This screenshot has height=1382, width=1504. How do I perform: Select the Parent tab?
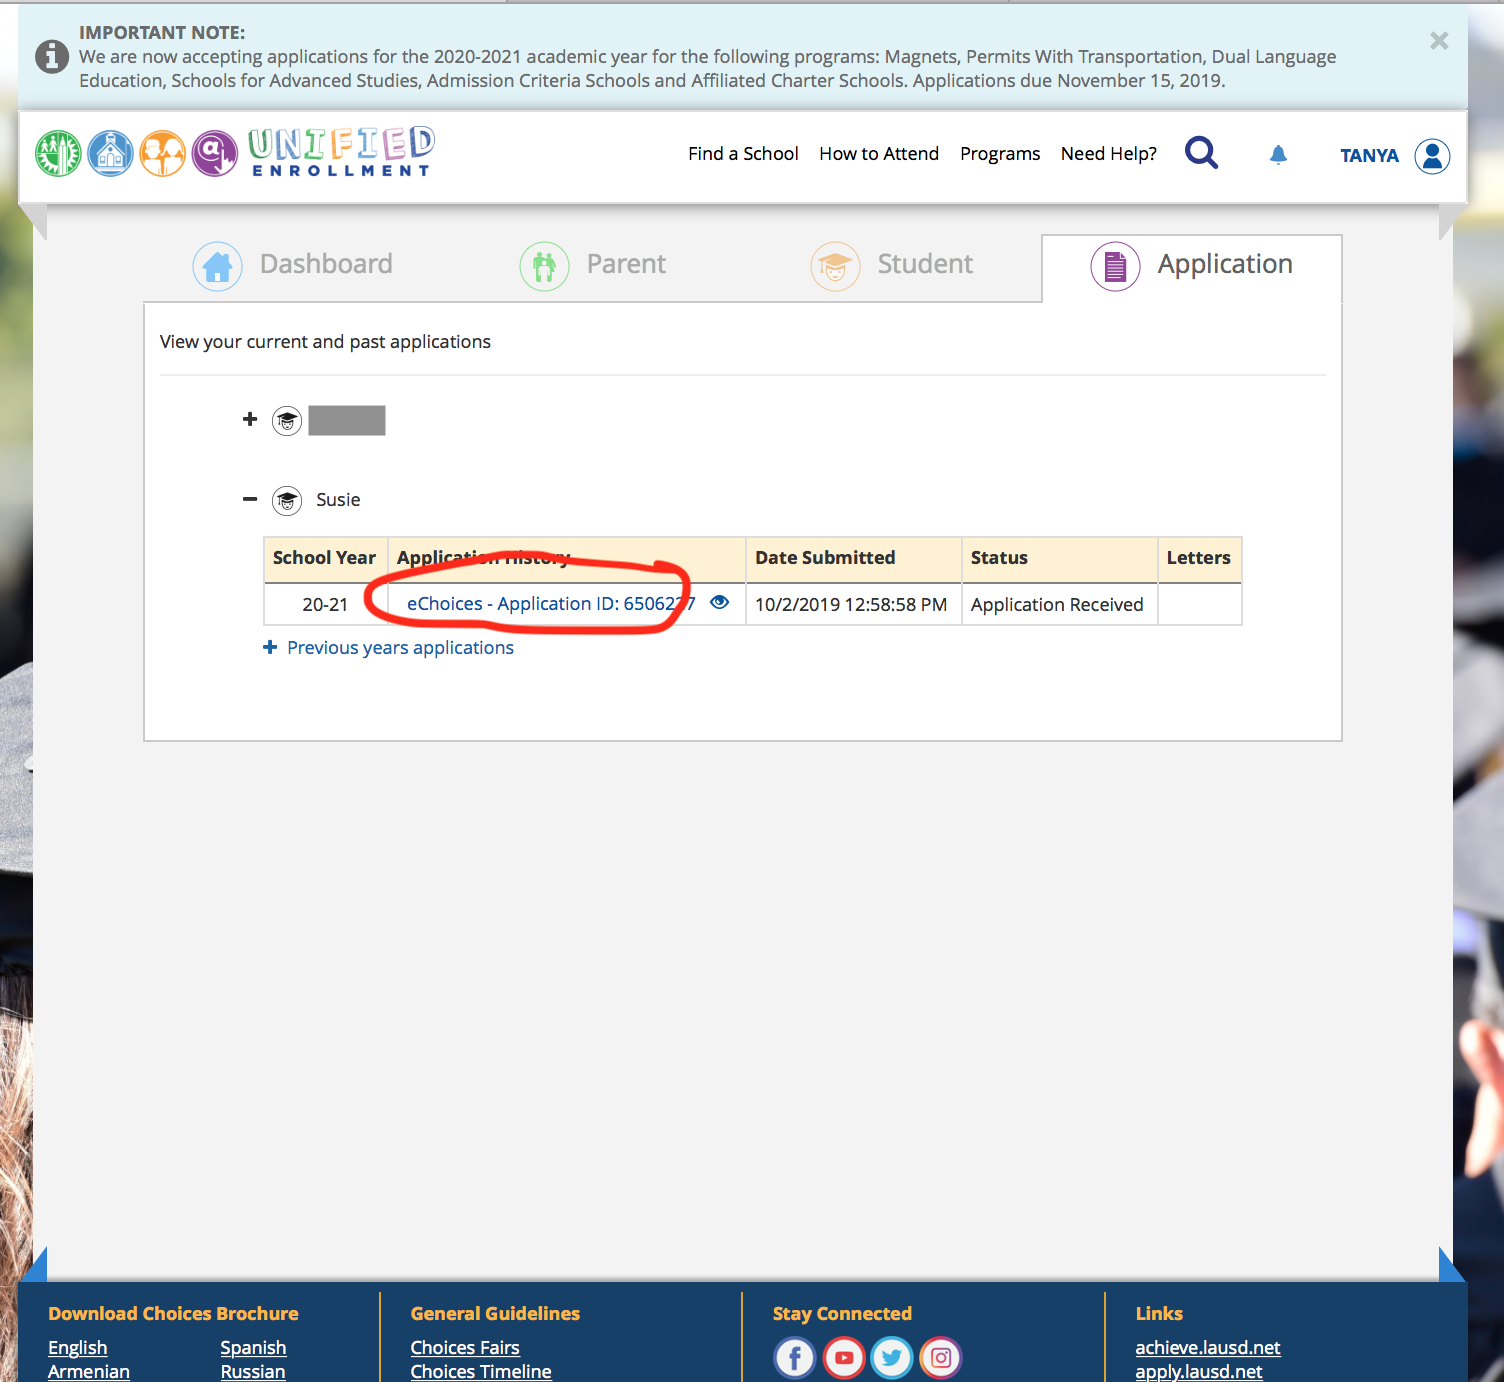pyautogui.click(x=593, y=265)
